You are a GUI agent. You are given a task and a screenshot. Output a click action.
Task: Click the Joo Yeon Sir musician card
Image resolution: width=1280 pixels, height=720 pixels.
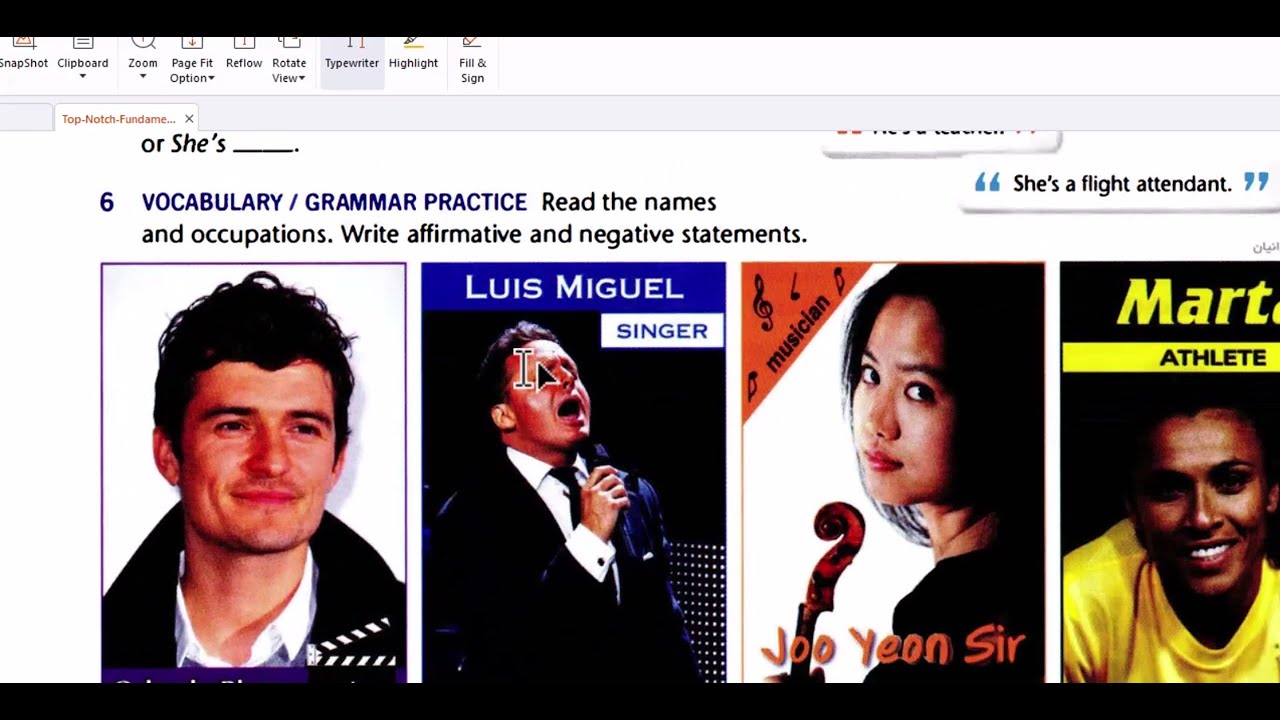[893, 472]
